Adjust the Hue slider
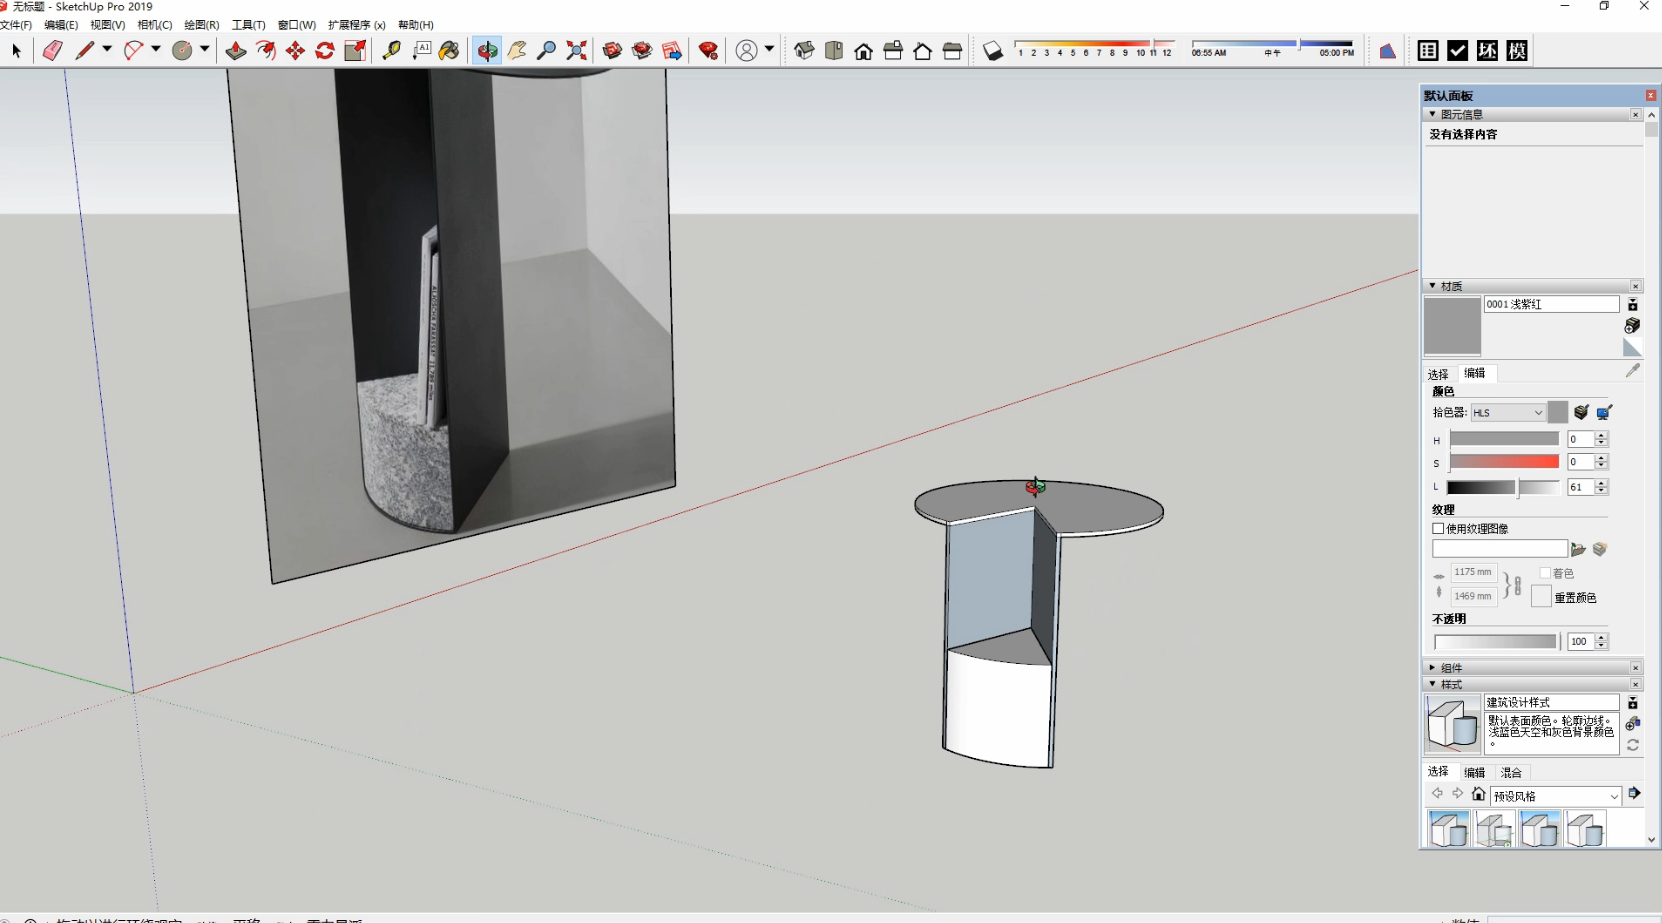The height and width of the screenshot is (923, 1662). (1504, 439)
